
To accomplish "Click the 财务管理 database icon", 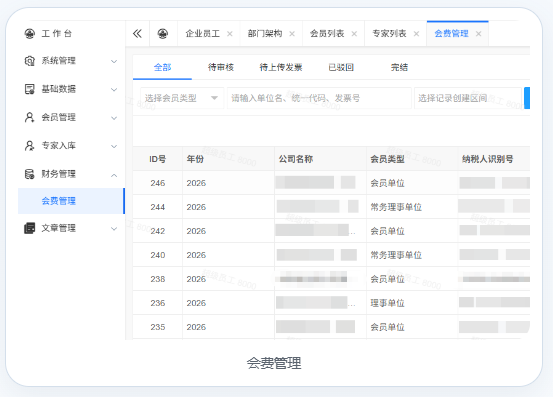I will tap(30, 174).
